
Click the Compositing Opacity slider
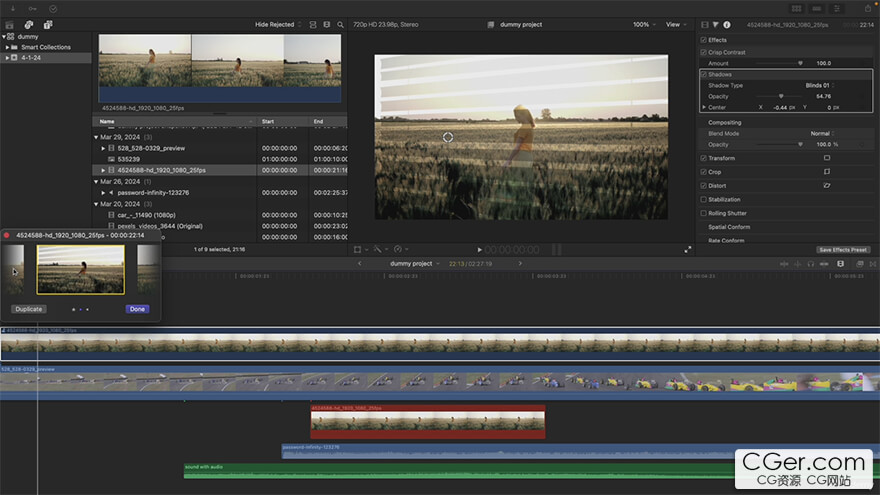[780, 145]
